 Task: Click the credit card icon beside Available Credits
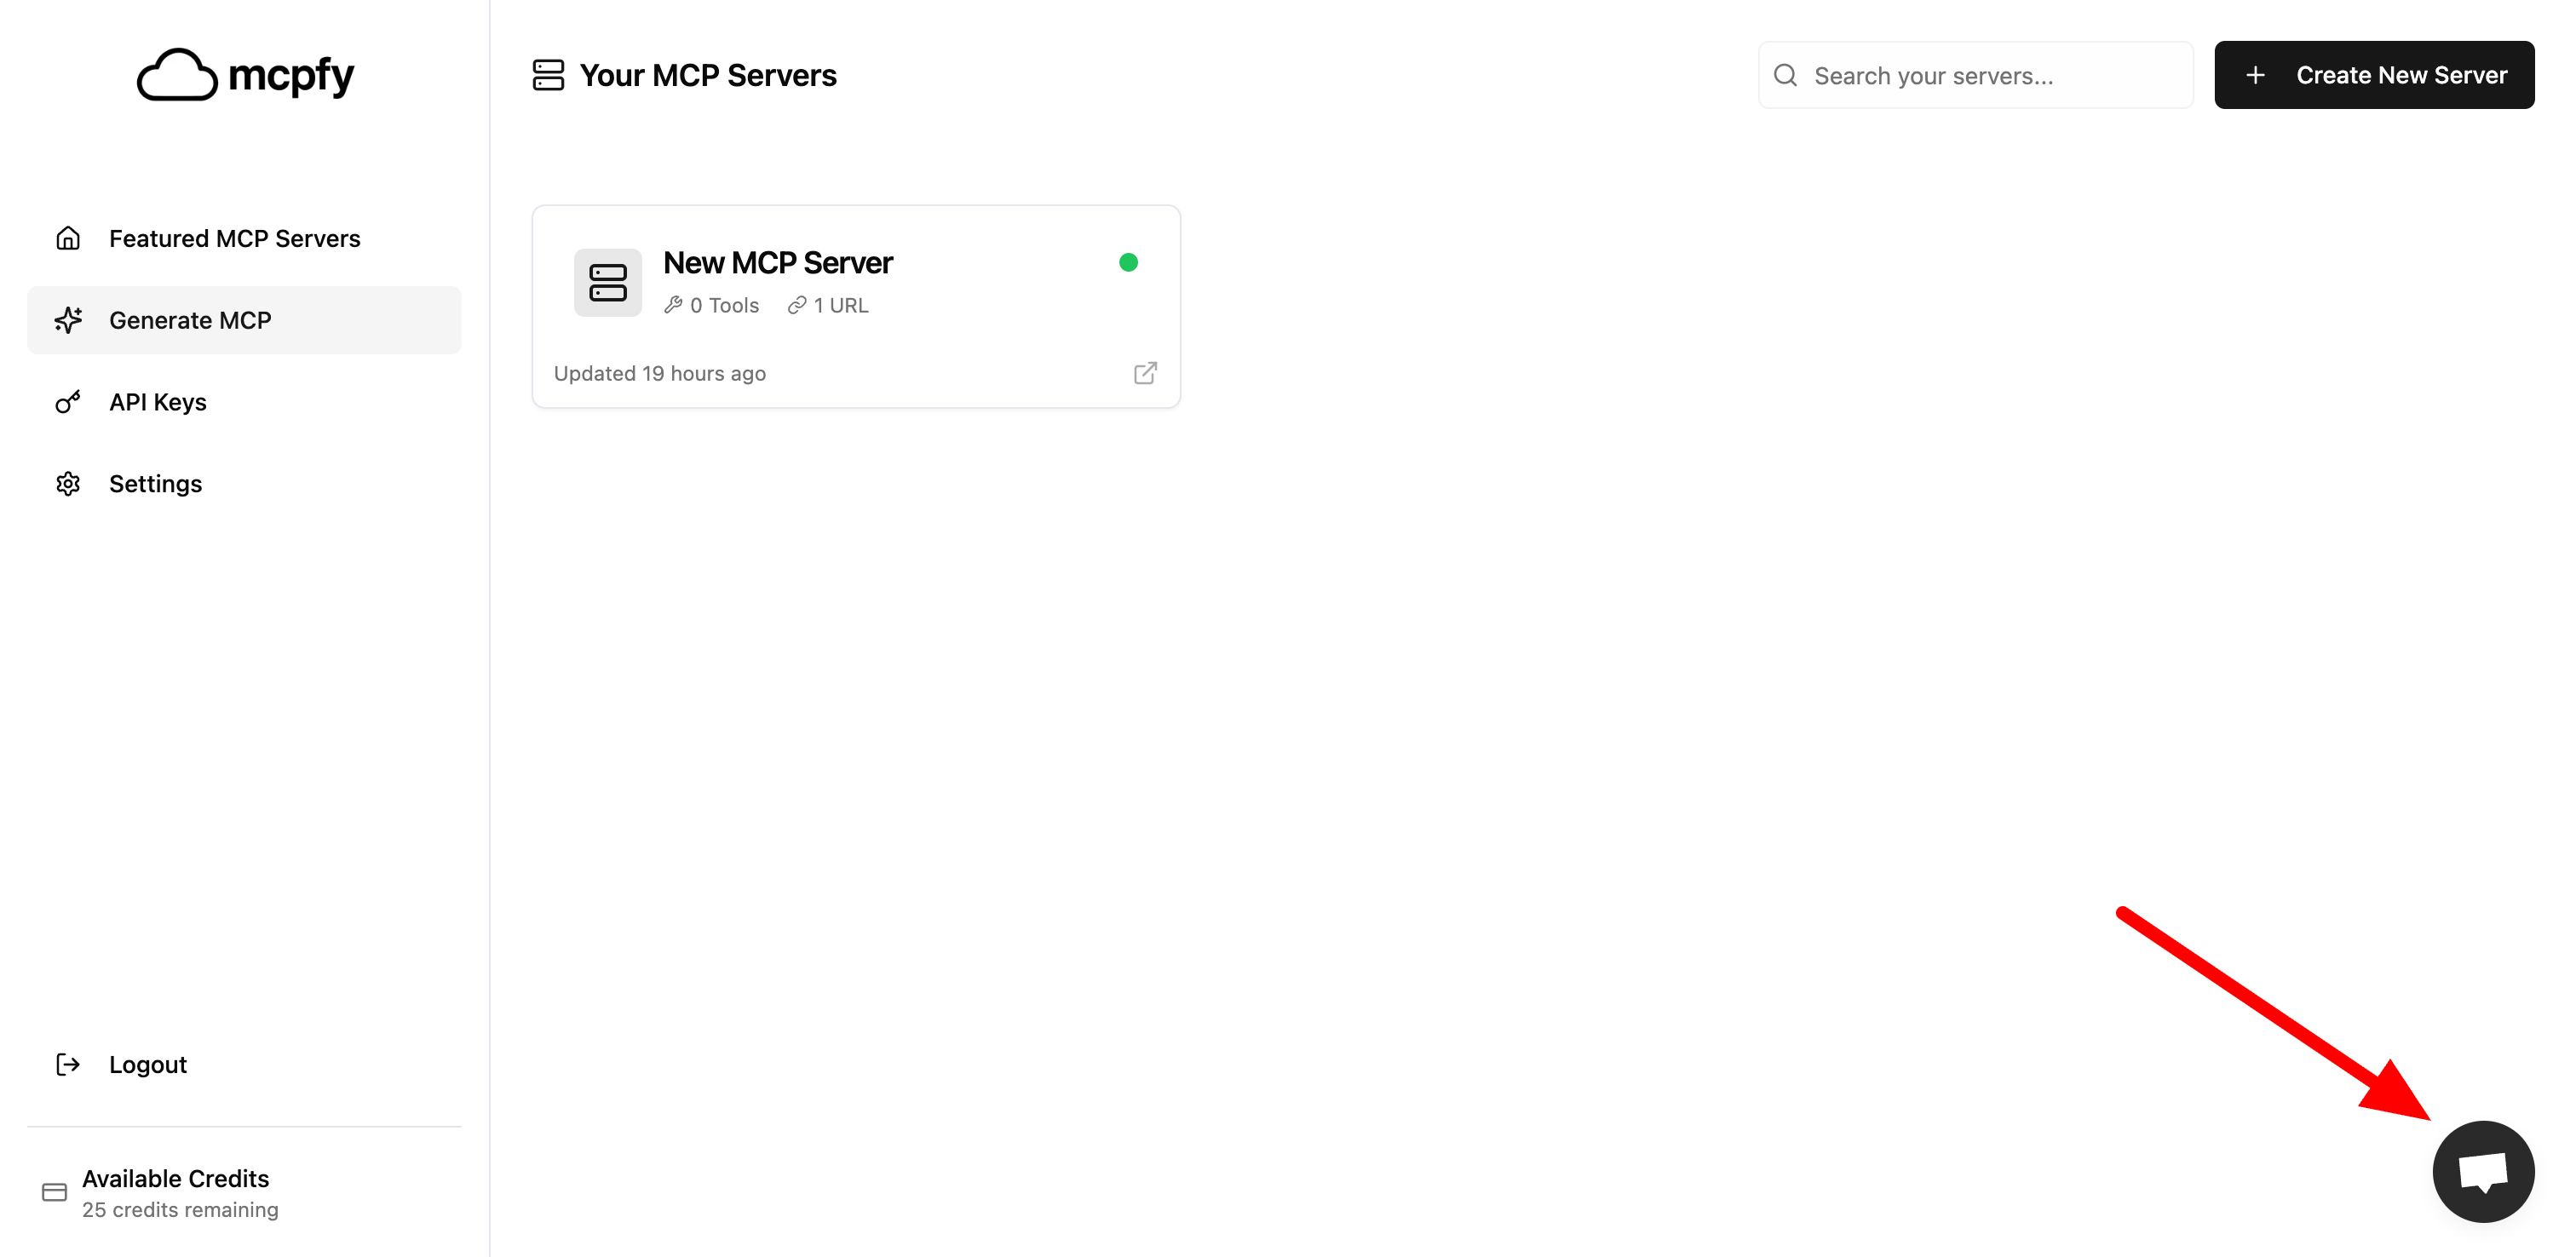pos(54,1191)
